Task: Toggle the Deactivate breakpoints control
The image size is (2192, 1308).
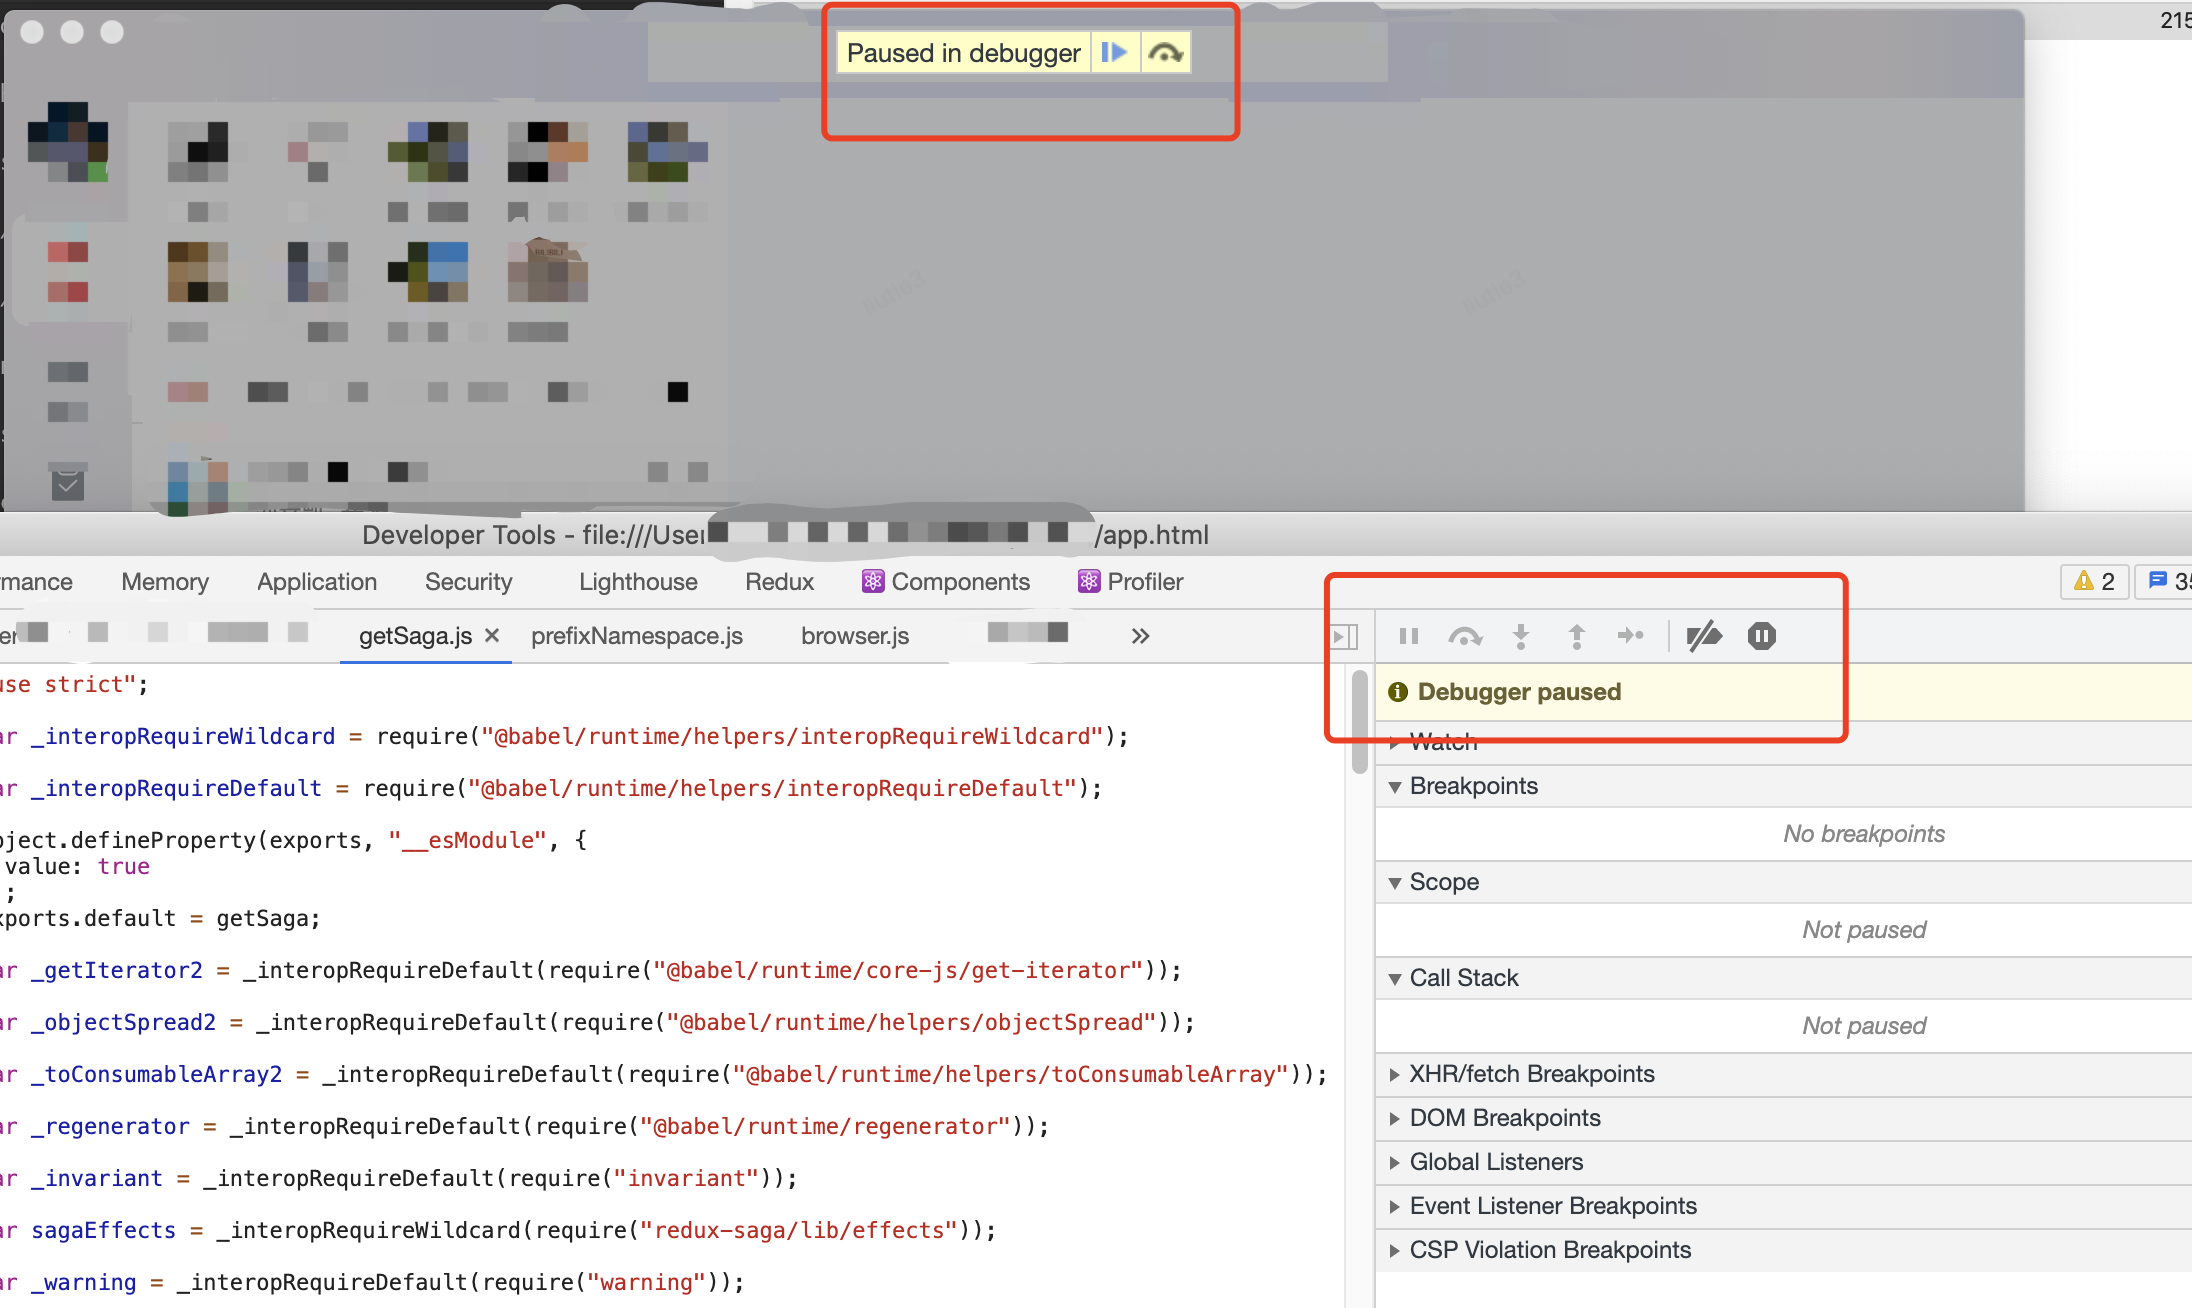Action: [x=1705, y=636]
